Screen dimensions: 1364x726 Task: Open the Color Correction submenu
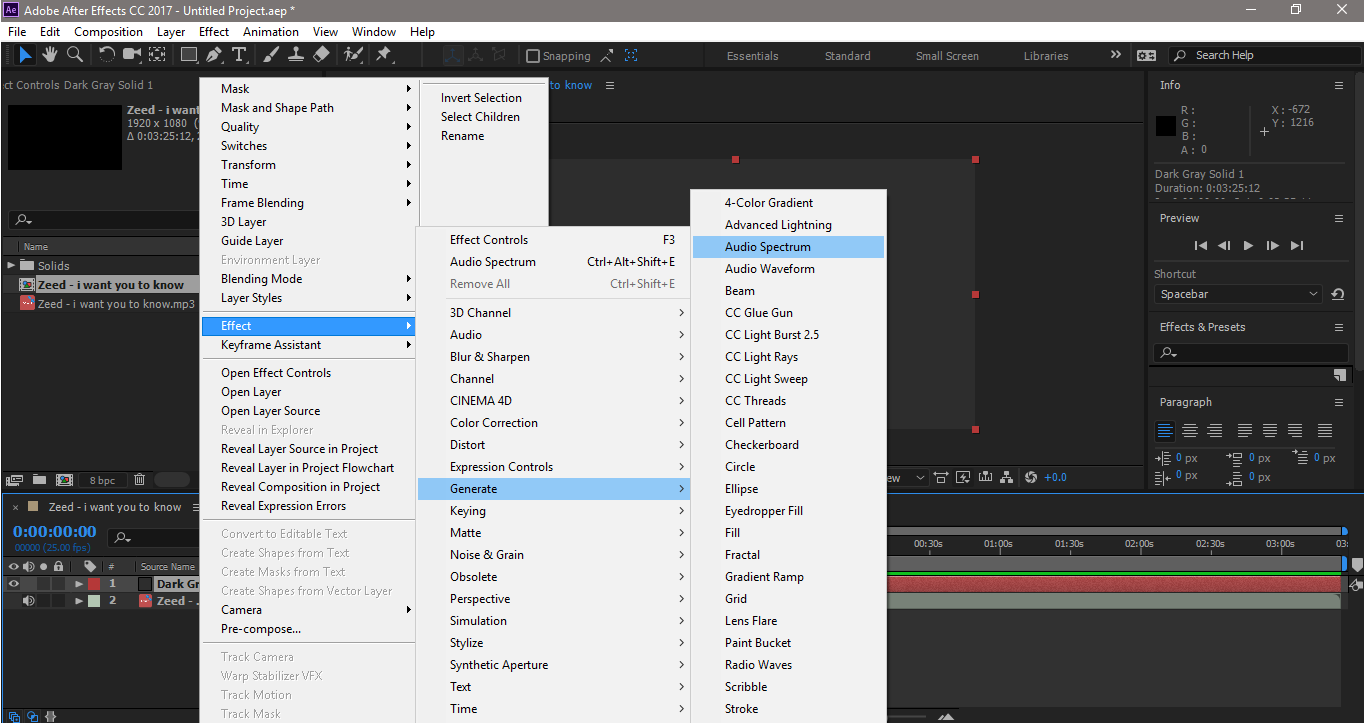click(x=553, y=423)
